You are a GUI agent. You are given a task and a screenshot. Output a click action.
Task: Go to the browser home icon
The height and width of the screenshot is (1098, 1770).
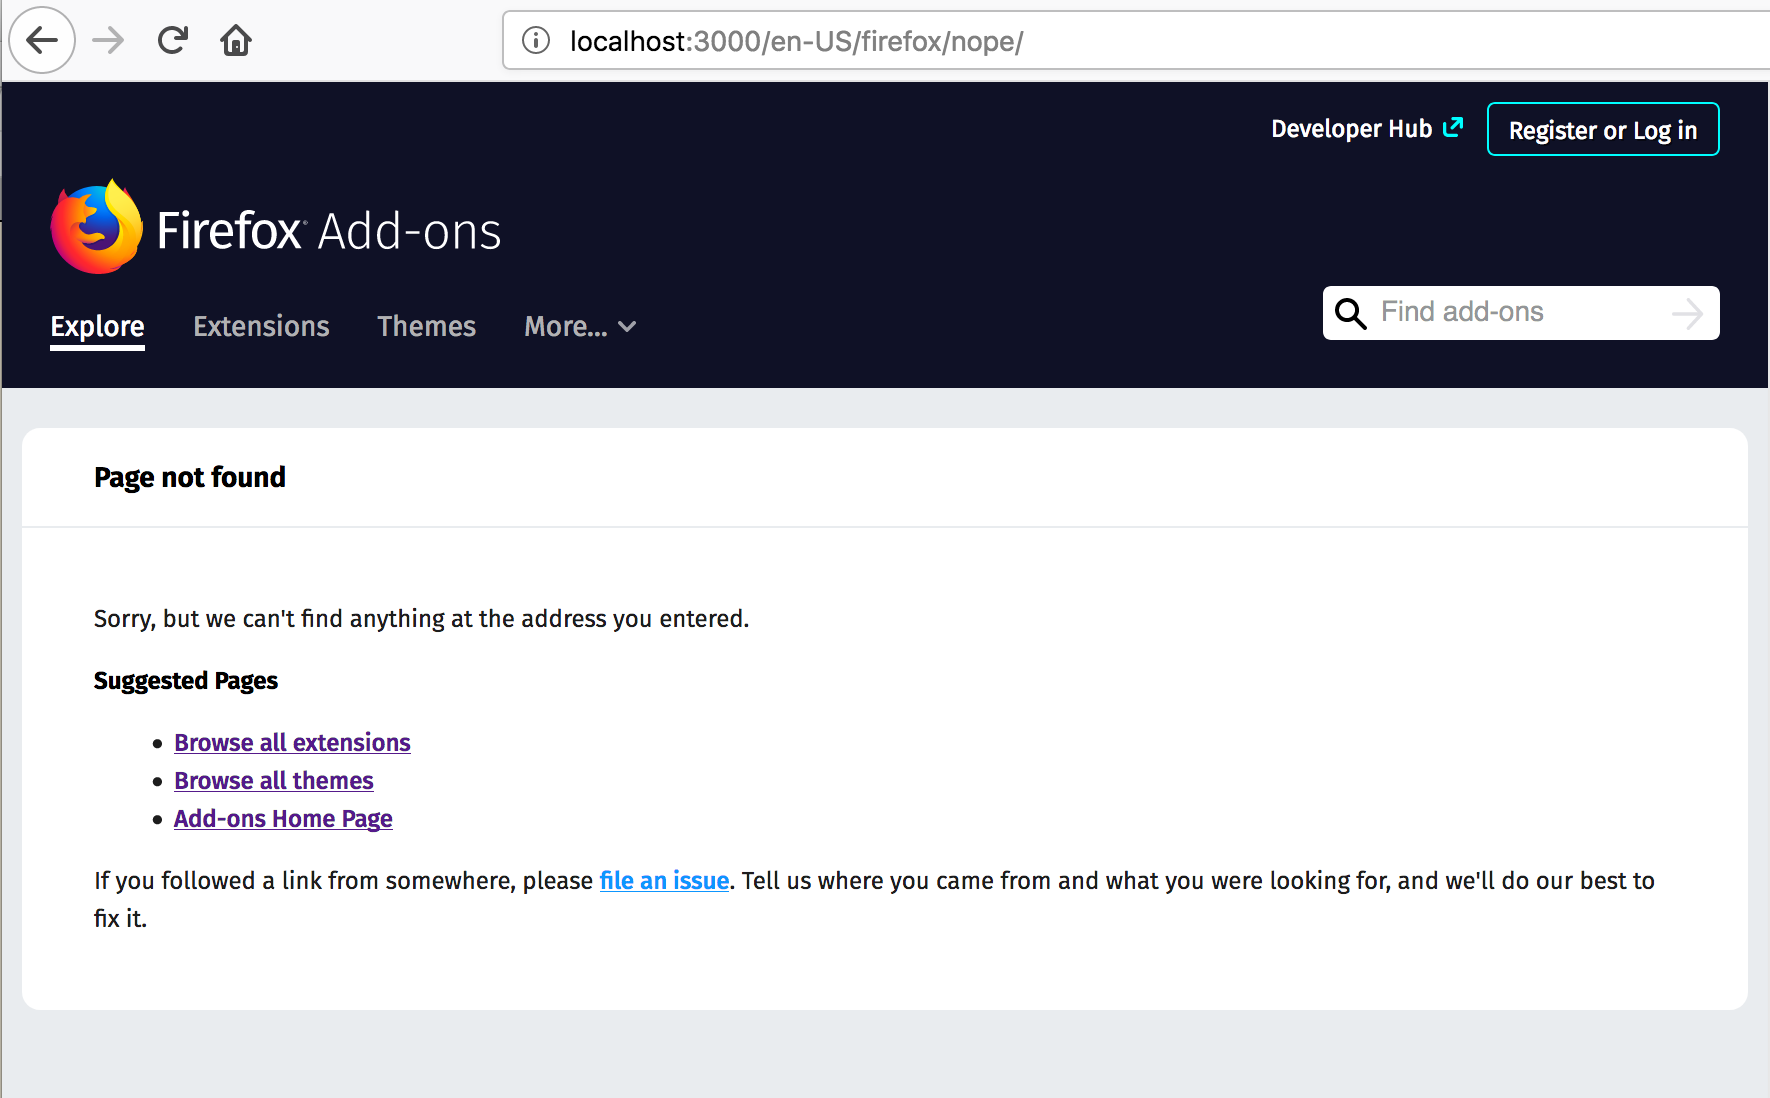(x=236, y=40)
